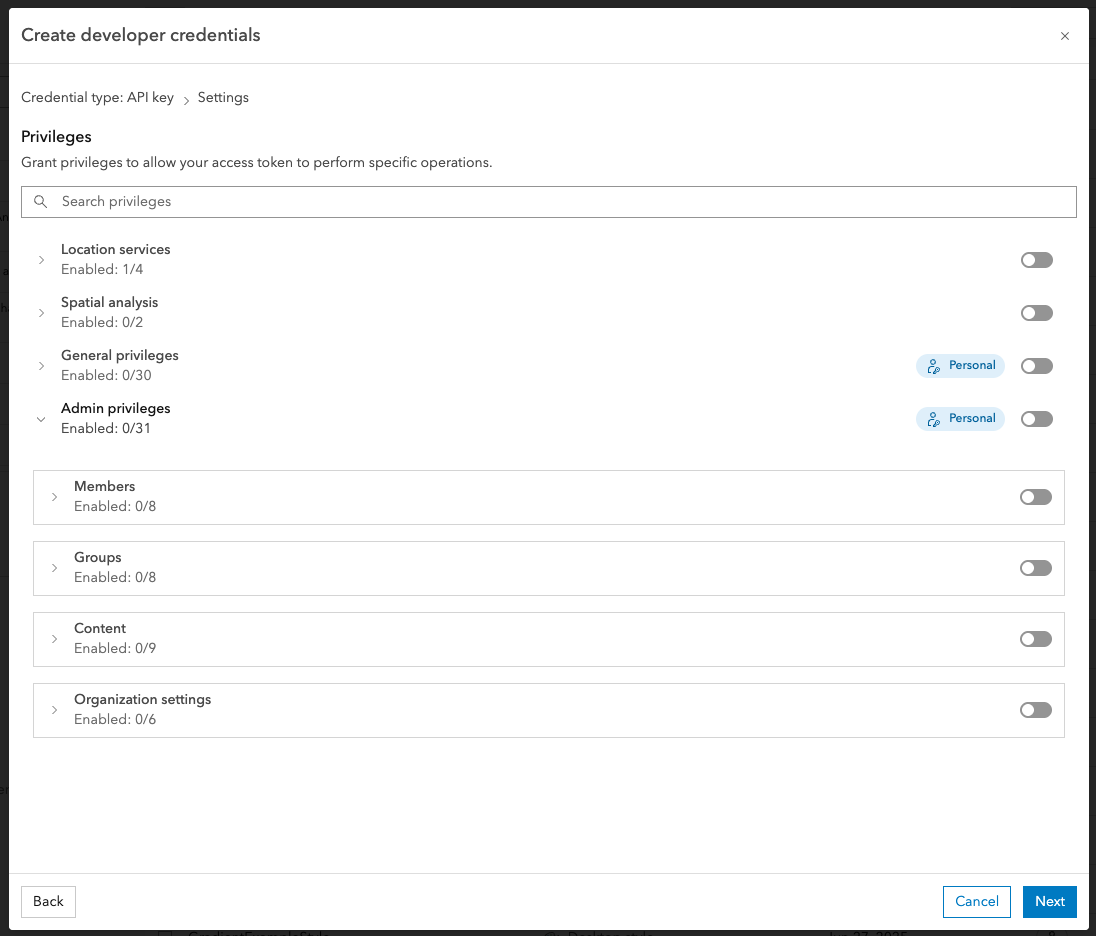Expand the Spatial analysis section
1096x936 pixels.
(40, 312)
